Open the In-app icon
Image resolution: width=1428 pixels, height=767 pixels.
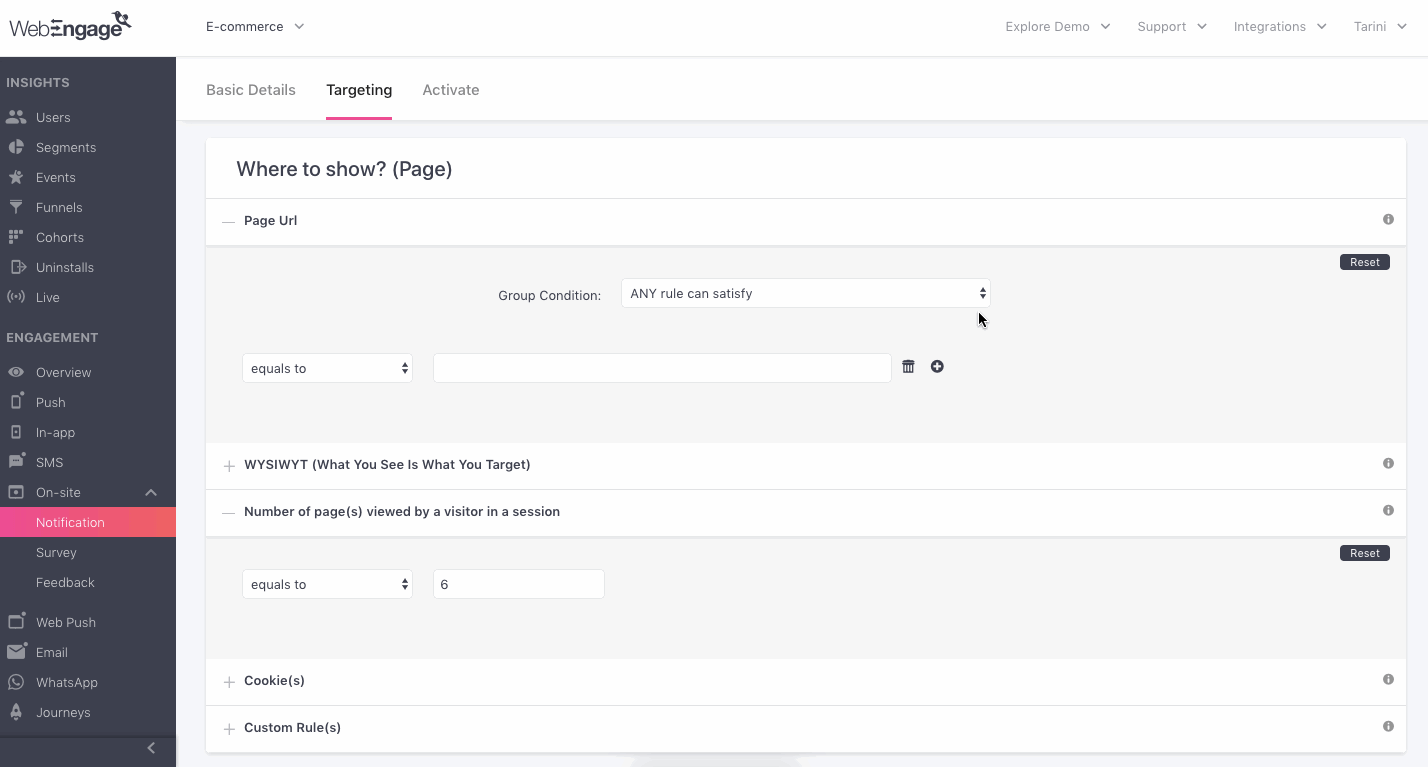coord(15,432)
